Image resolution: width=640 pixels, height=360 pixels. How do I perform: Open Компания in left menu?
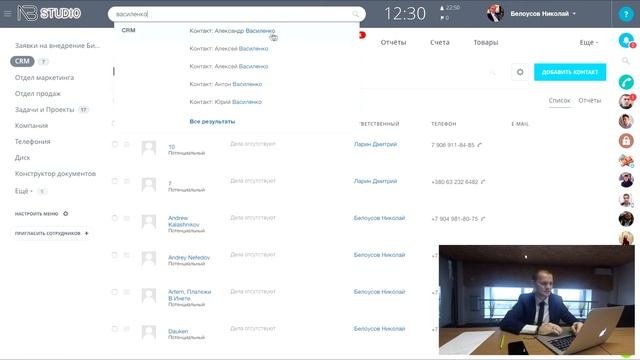(x=31, y=125)
